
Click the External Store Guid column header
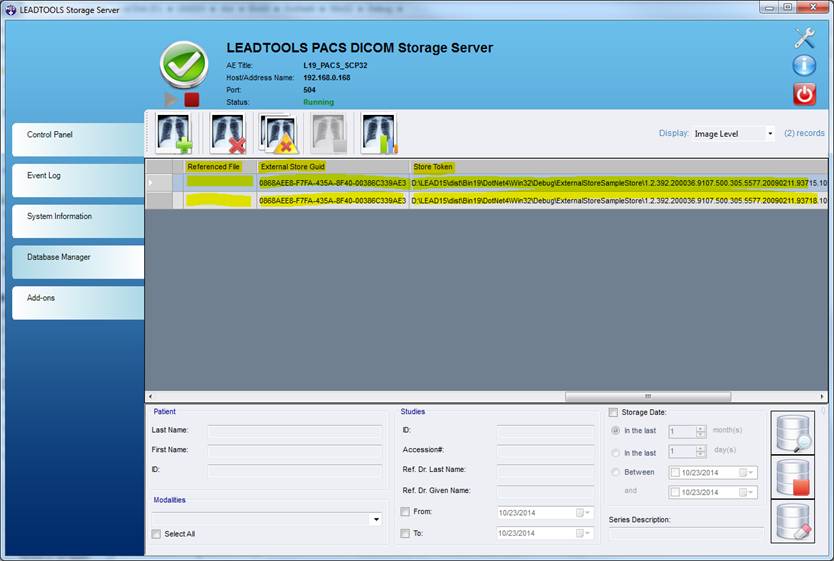[x=333, y=166]
